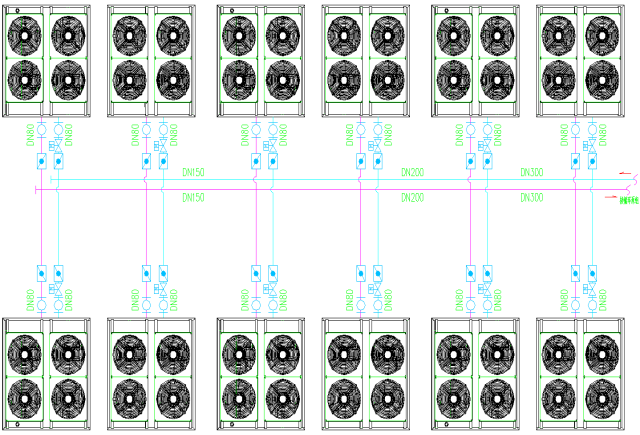Click the lower DN200 pipe label
Screen dimensions: 640x435
(413, 198)
